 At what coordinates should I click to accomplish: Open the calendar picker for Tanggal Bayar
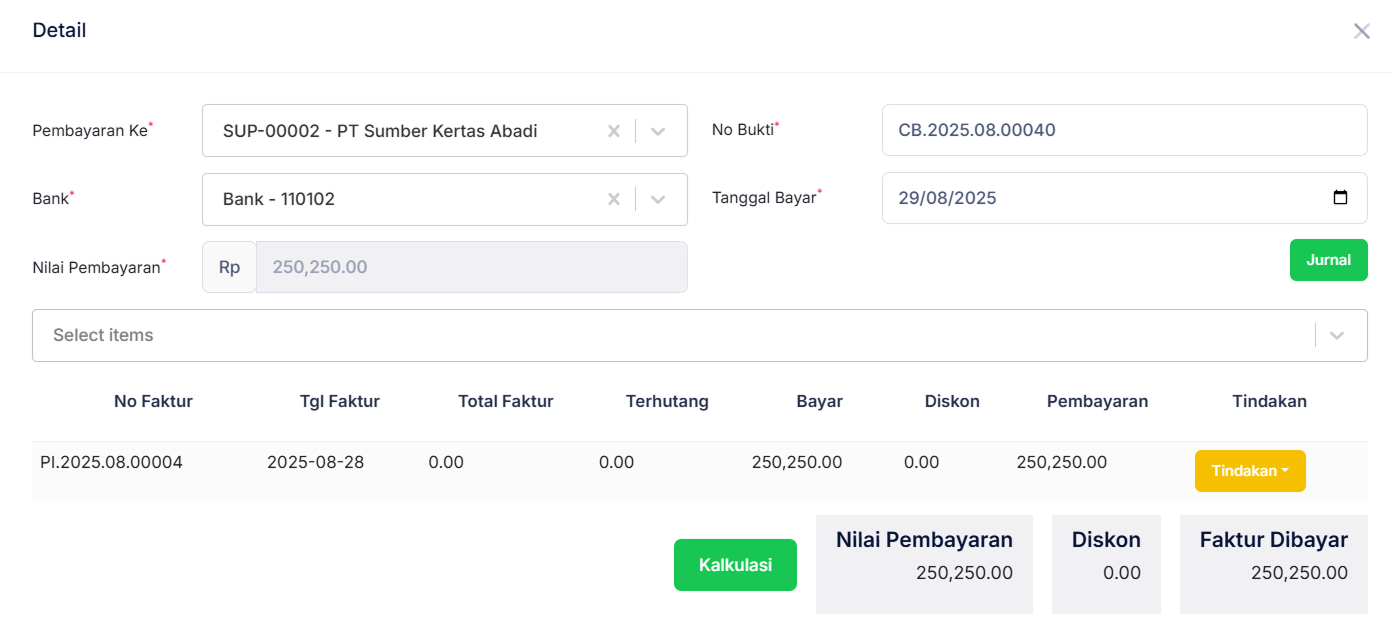tap(1341, 198)
